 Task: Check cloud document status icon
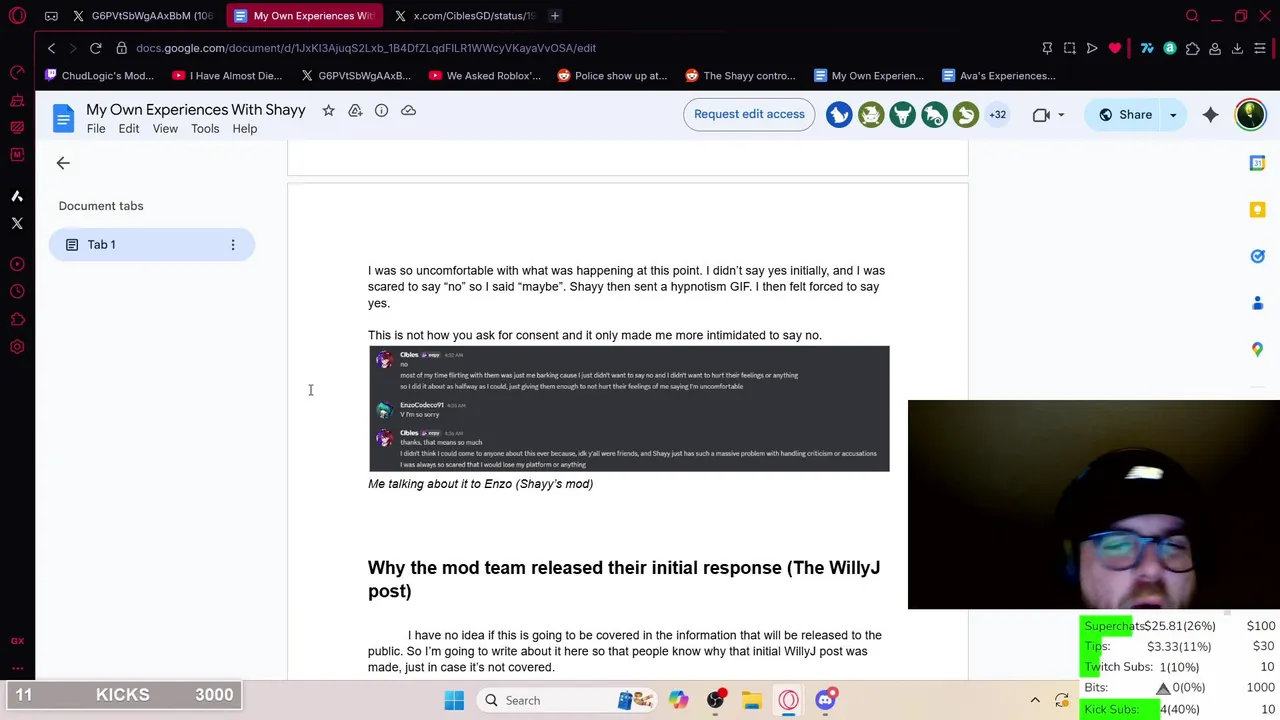[x=408, y=110]
